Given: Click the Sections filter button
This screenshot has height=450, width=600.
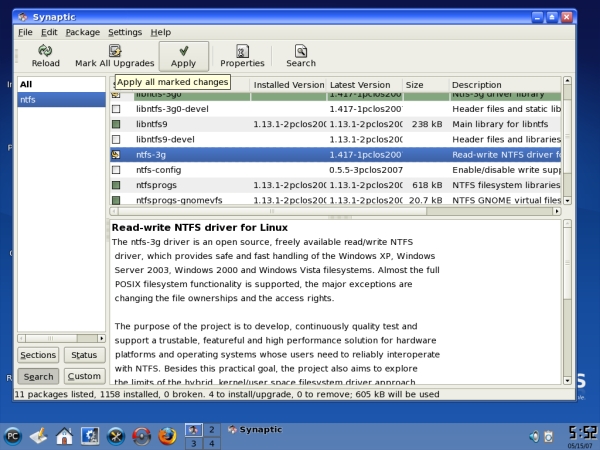Looking at the screenshot, I should click(38, 355).
